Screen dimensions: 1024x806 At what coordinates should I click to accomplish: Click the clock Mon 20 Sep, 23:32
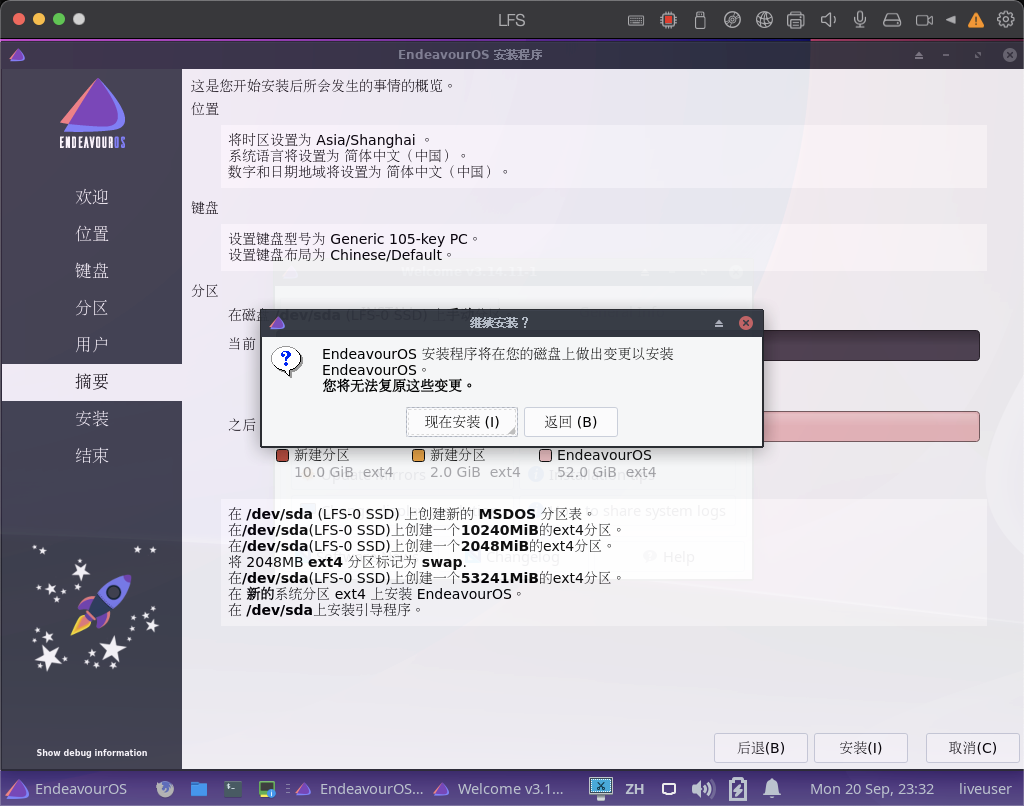(872, 789)
